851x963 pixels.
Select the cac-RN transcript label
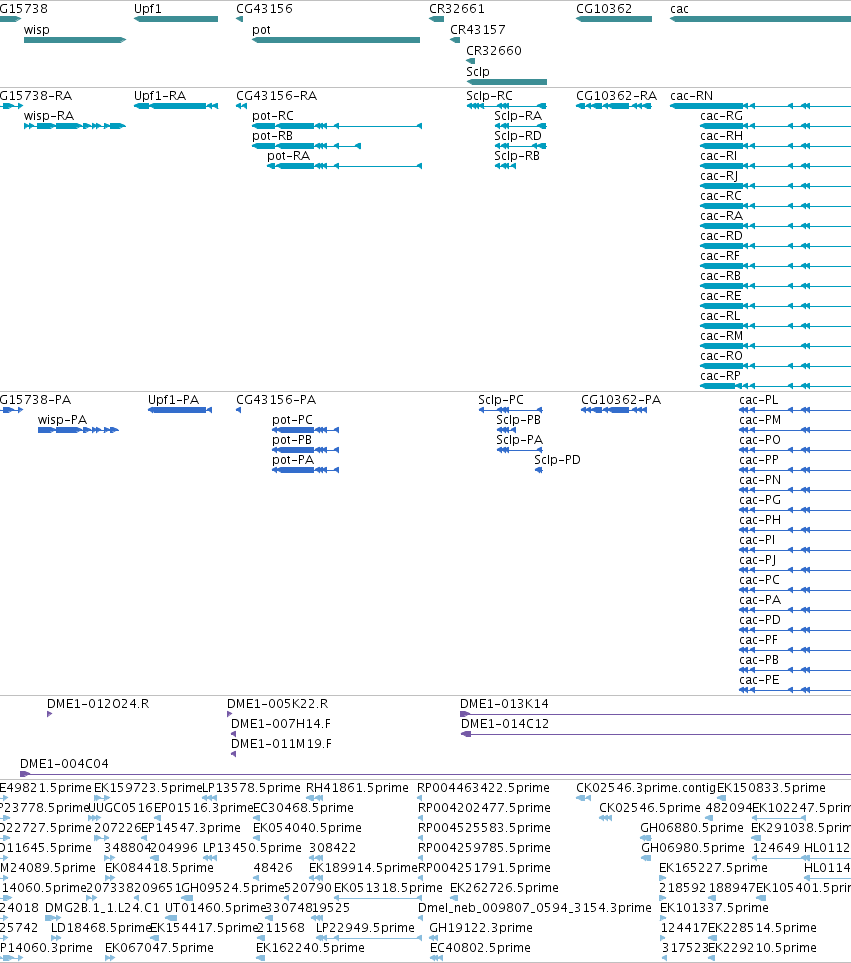[x=691, y=95]
